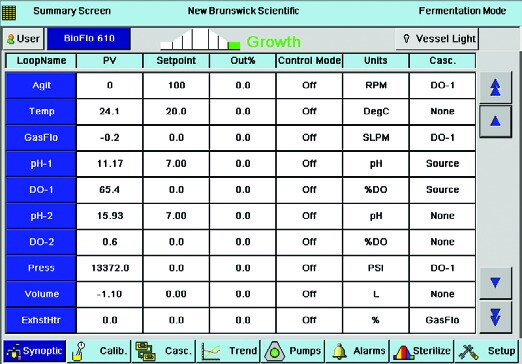Screen dimensions: 522x364
Task: Click the ExhstHtr cascade cell GasFlo
Action: [x=442, y=320]
